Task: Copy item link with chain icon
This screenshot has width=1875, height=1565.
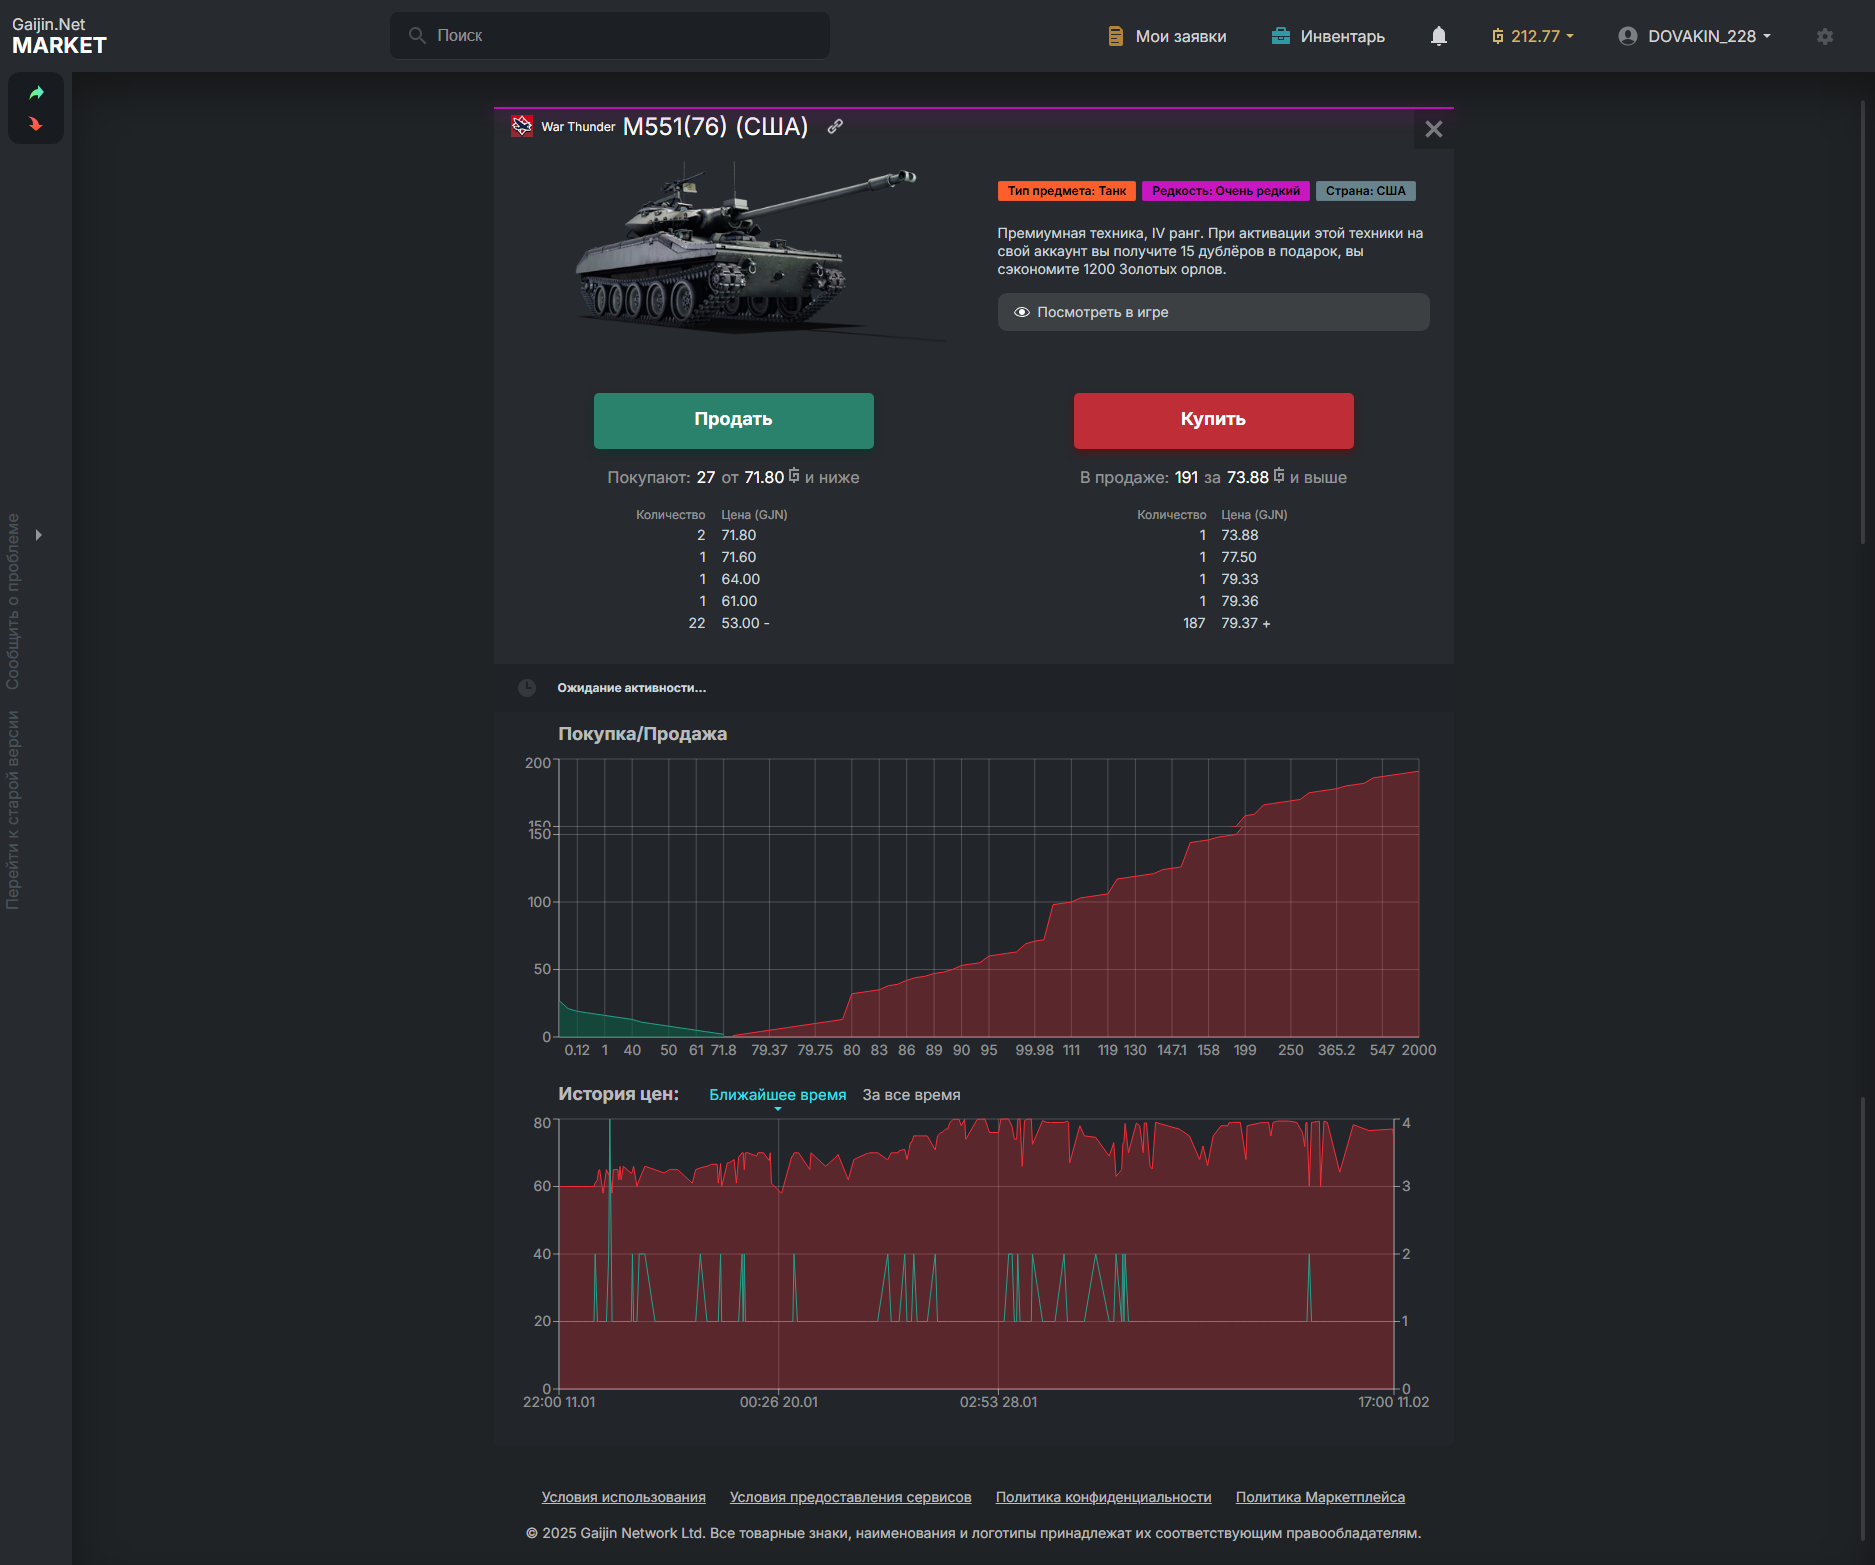Action: tap(835, 127)
